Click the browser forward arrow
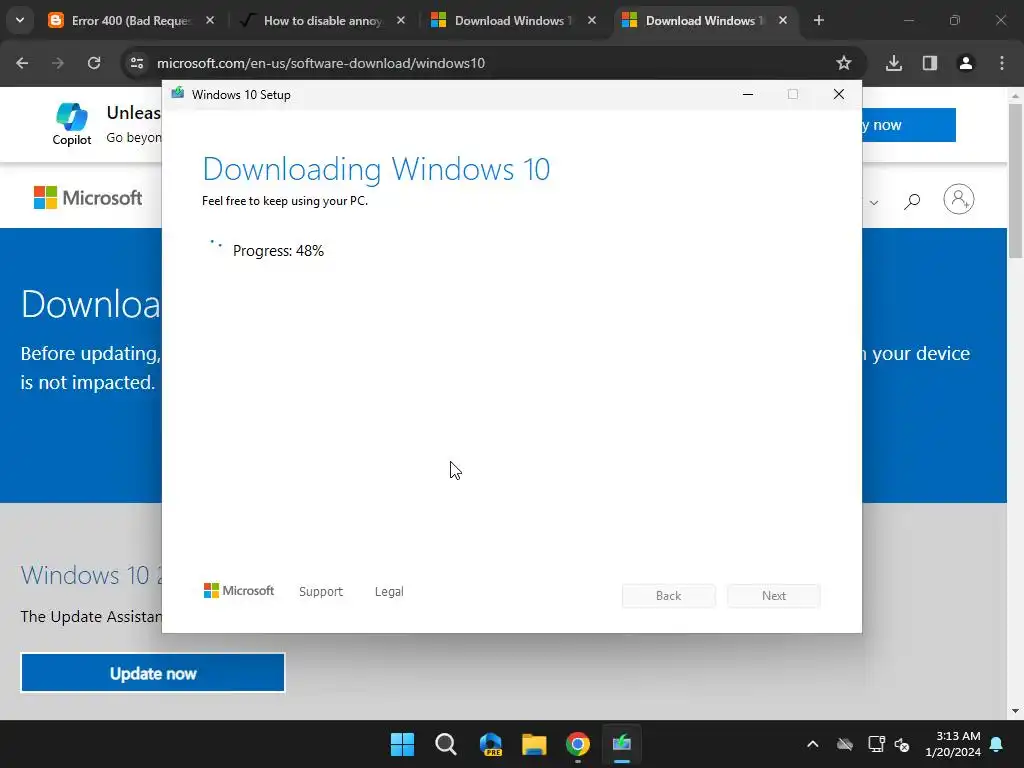 58,63
